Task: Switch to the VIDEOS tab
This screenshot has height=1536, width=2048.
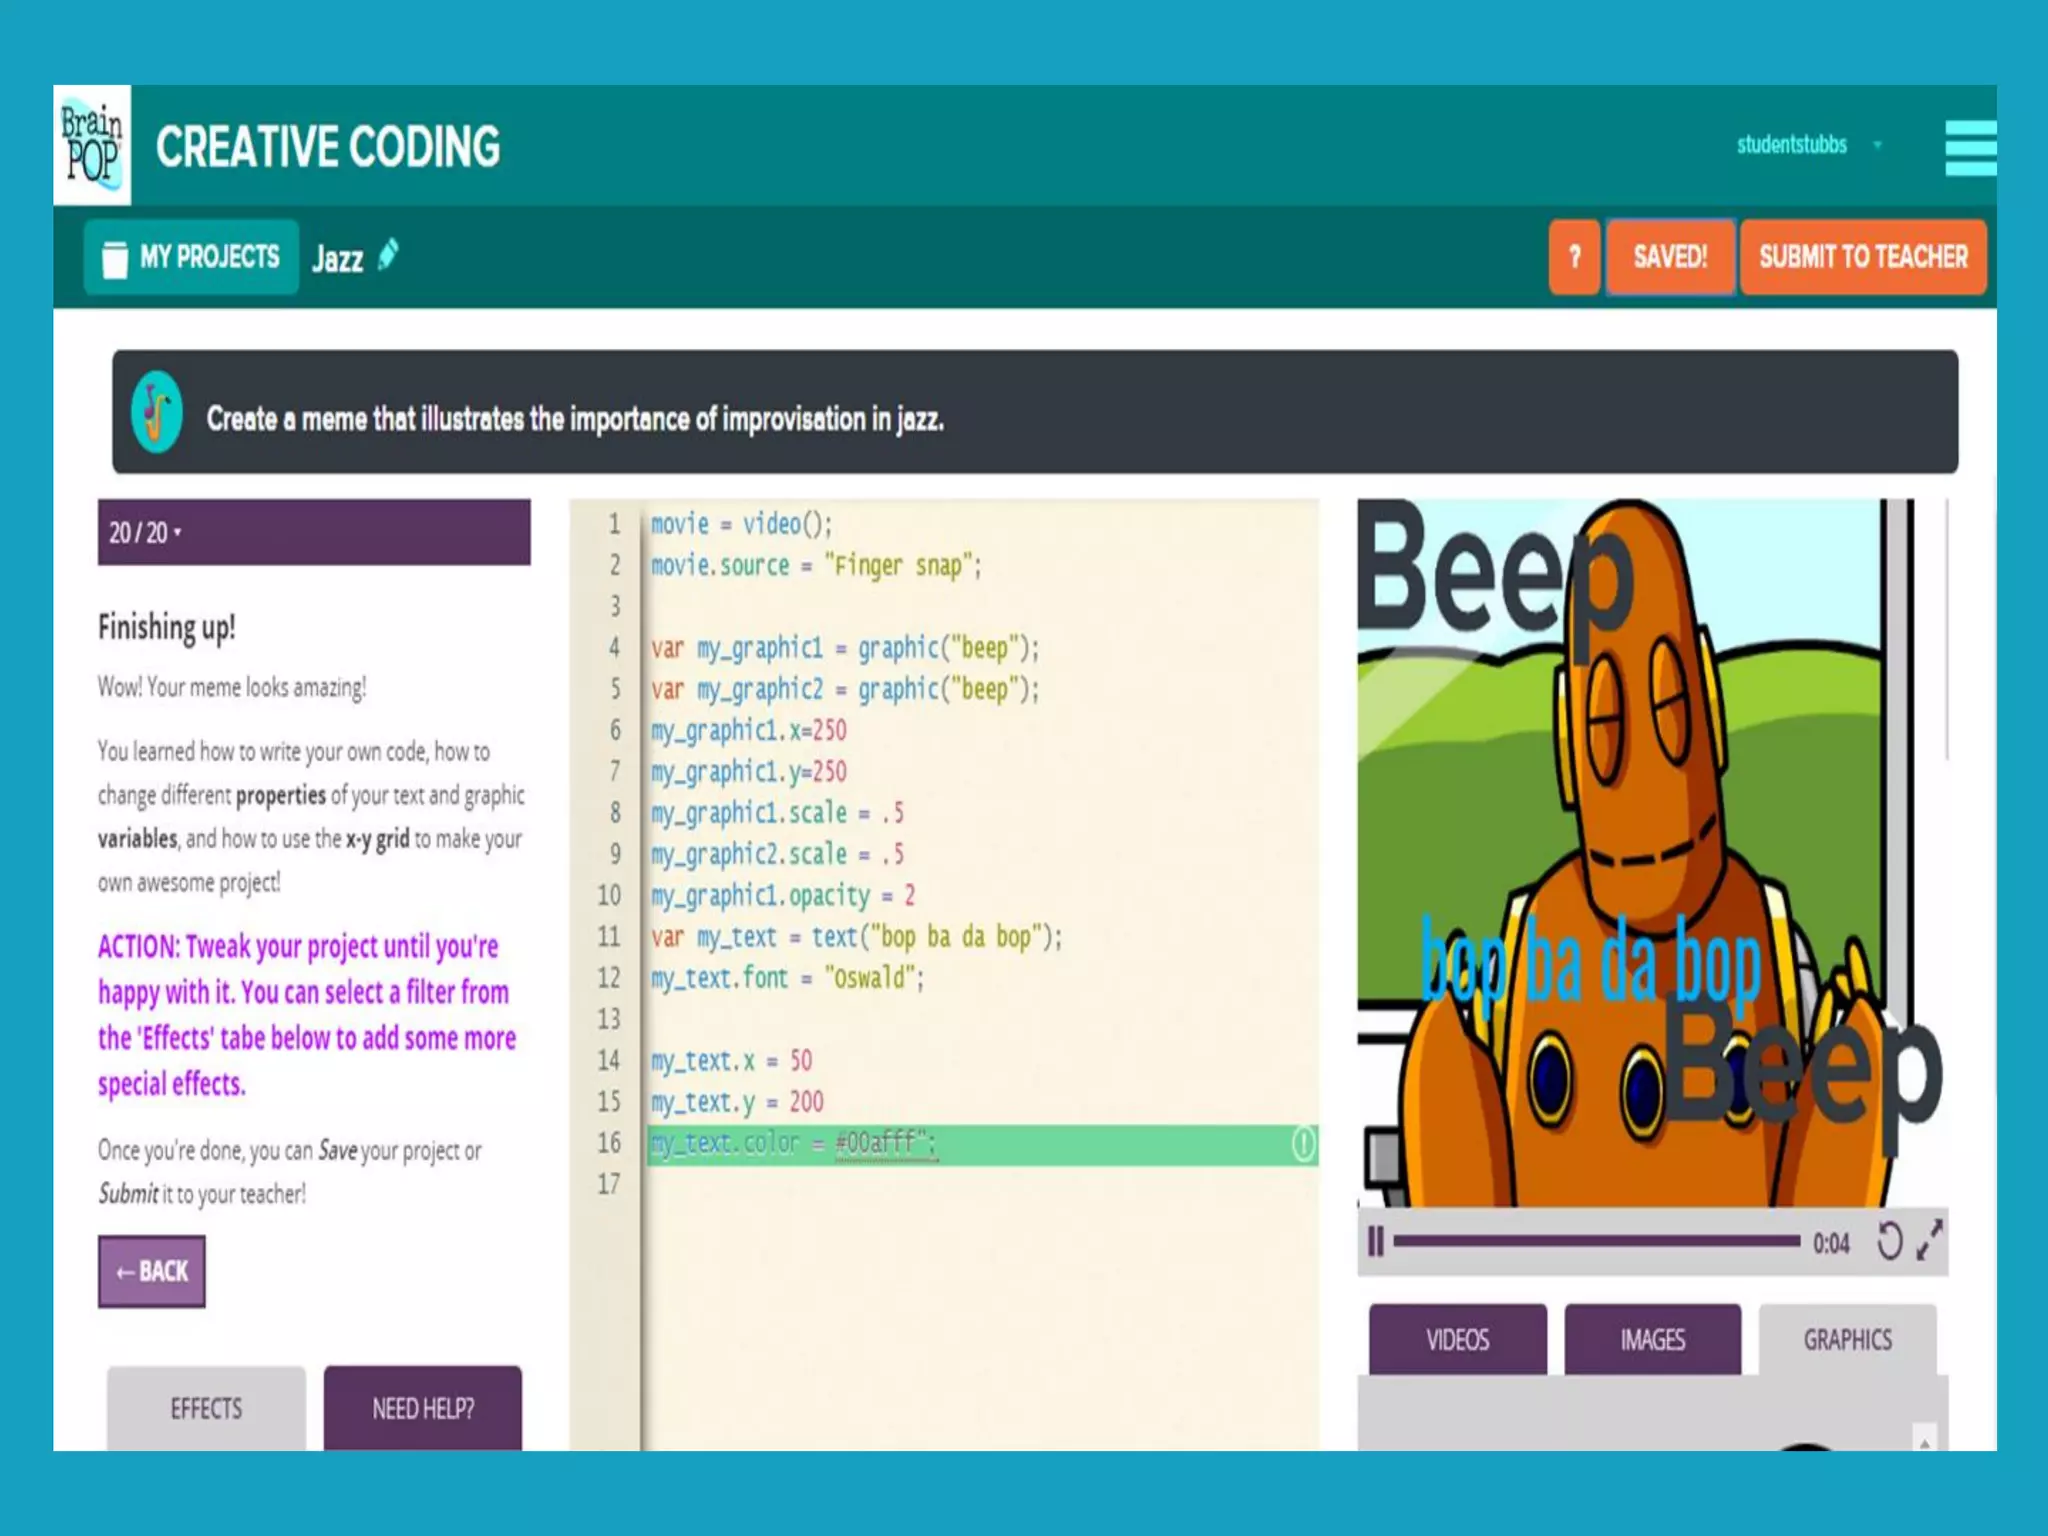Action: [x=1457, y=1339]
